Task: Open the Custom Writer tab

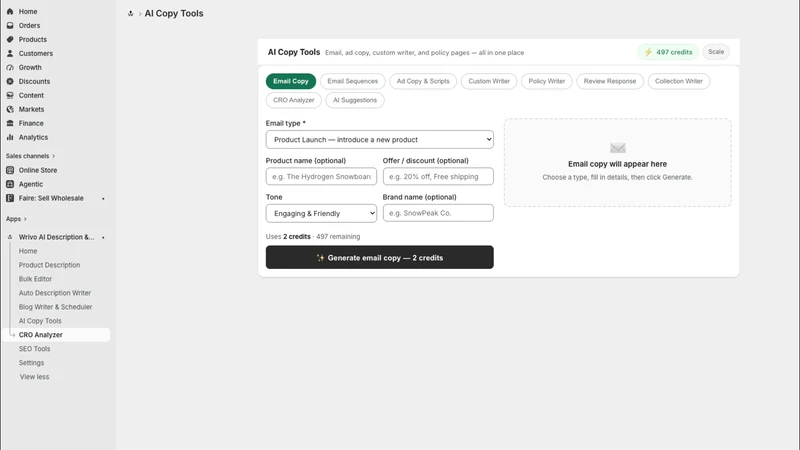Action: [489, 81]
